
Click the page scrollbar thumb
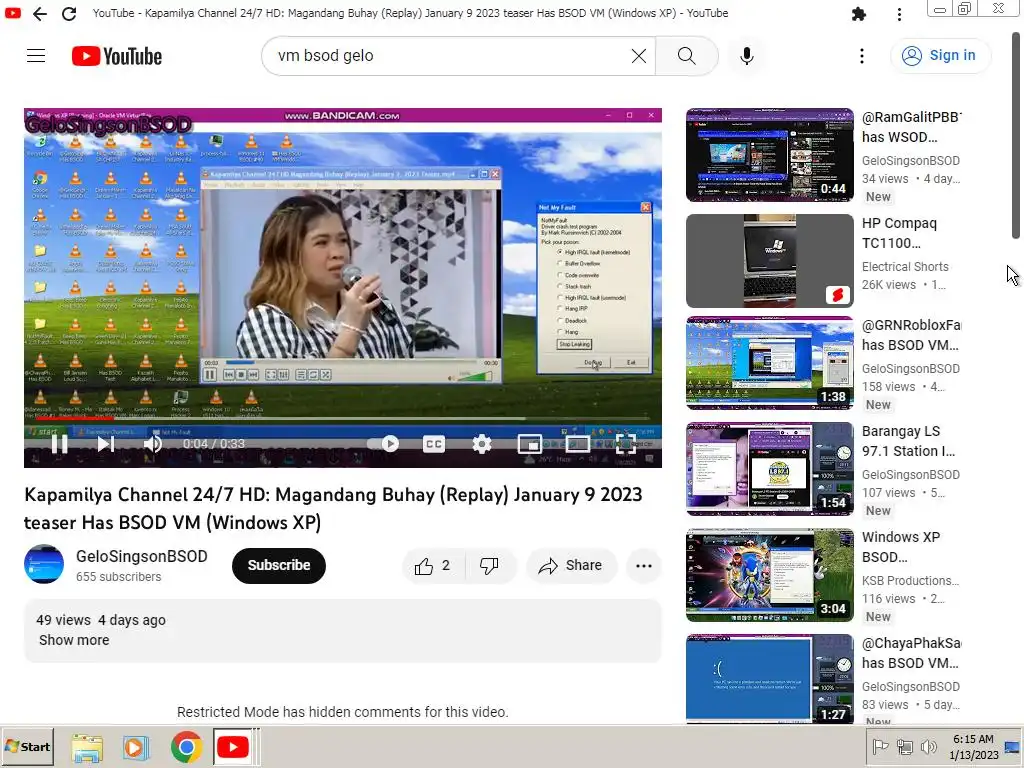[1016, 136]
